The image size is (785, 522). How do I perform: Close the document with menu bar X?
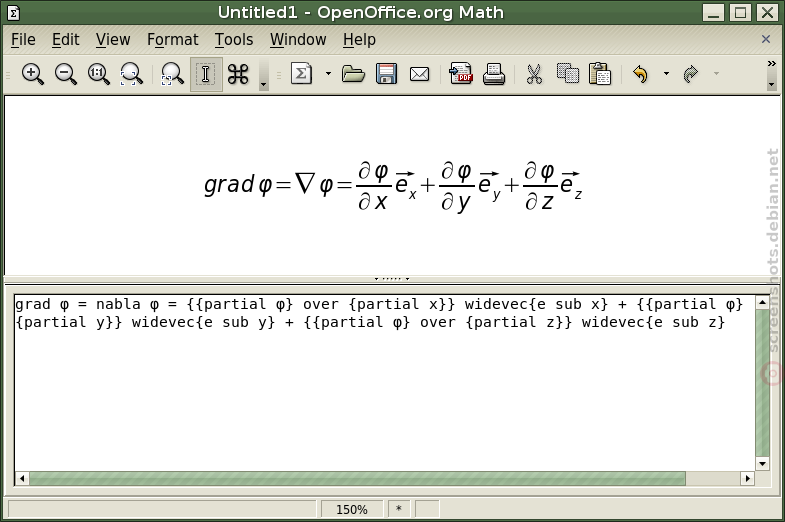(765, 39)
